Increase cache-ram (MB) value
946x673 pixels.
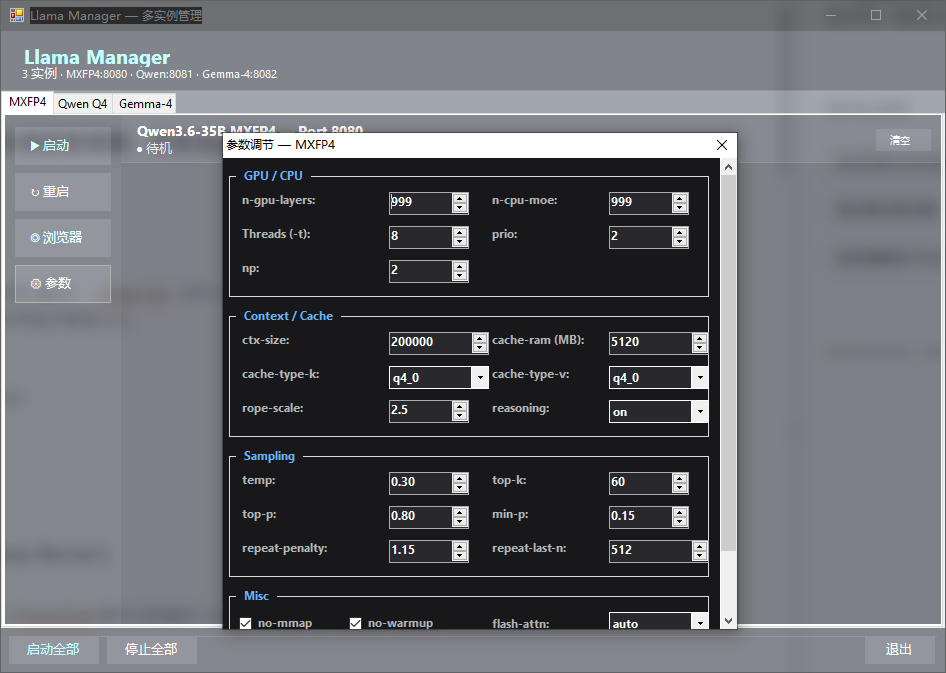click(700, 338)
